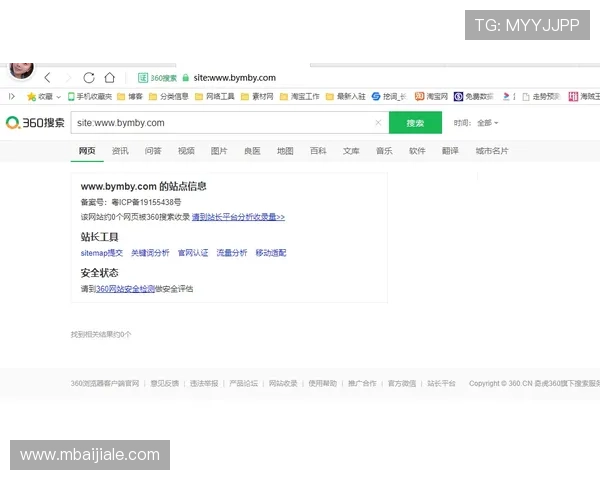Image resolution: width=600 pixels, height=480 pixels.
Task: Open footer link 意见反馈
Action: click(165, 384)
